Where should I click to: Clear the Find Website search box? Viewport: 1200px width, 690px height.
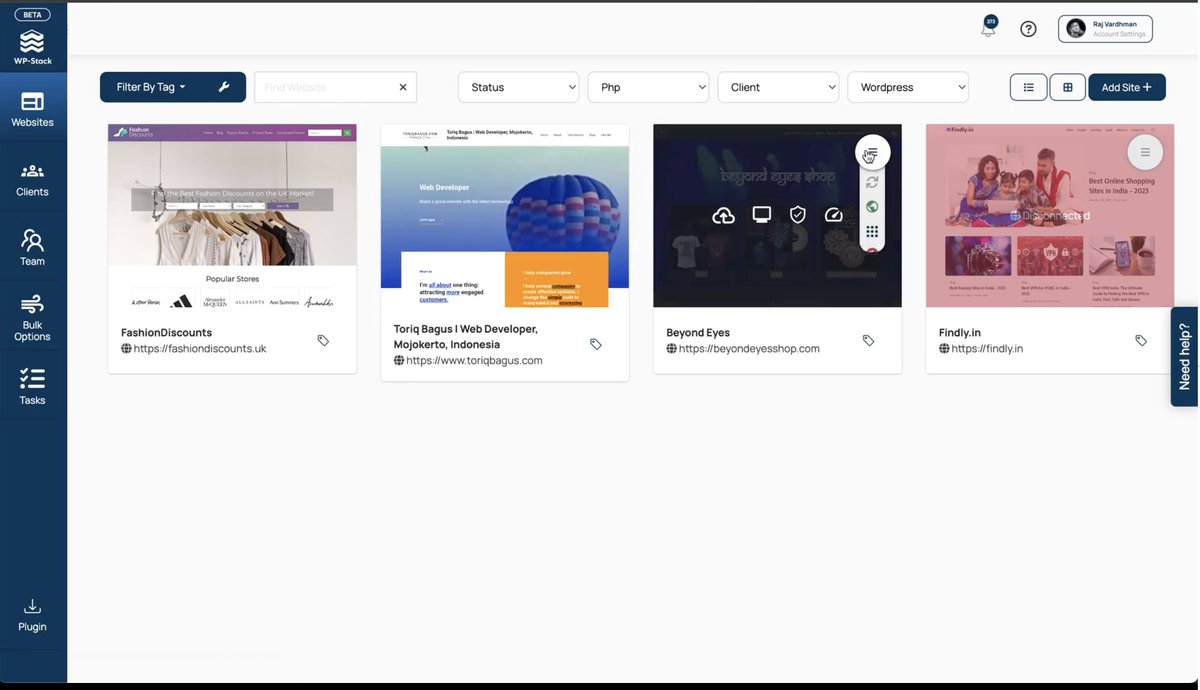point(403,87)
